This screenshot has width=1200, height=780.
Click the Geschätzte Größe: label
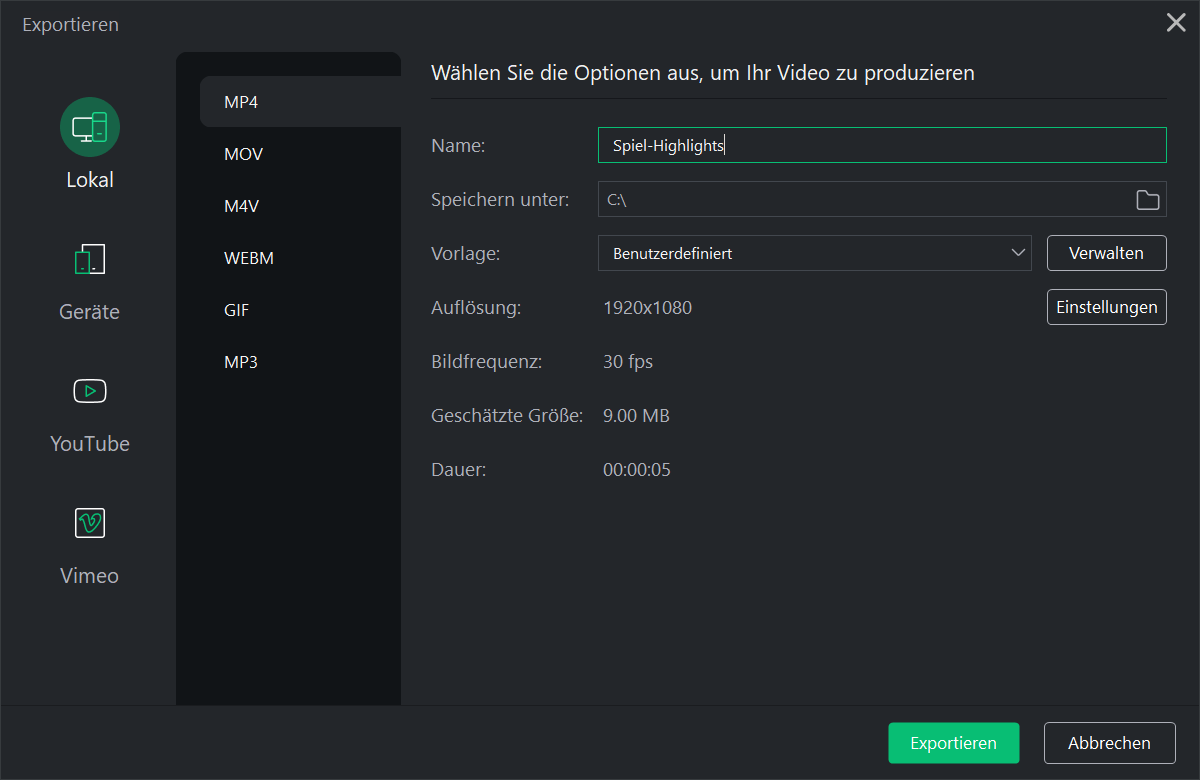pos(507,416)
